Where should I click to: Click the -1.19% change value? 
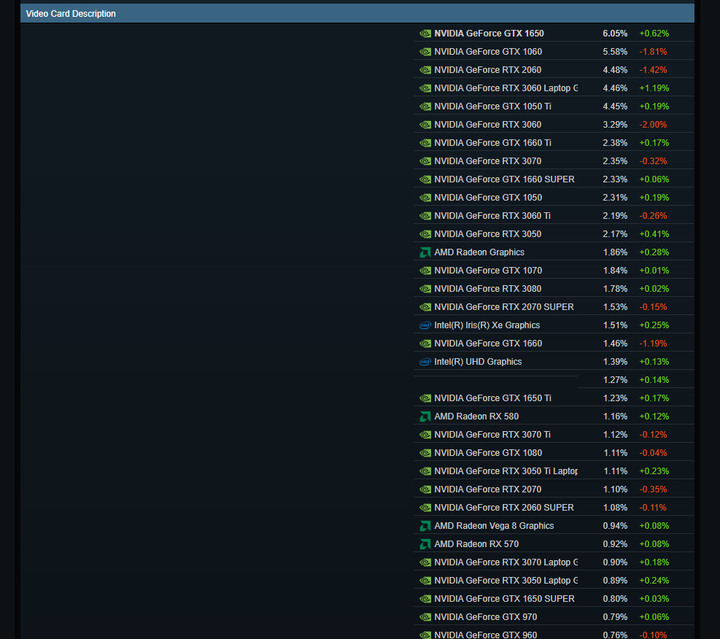coord(653,344)
